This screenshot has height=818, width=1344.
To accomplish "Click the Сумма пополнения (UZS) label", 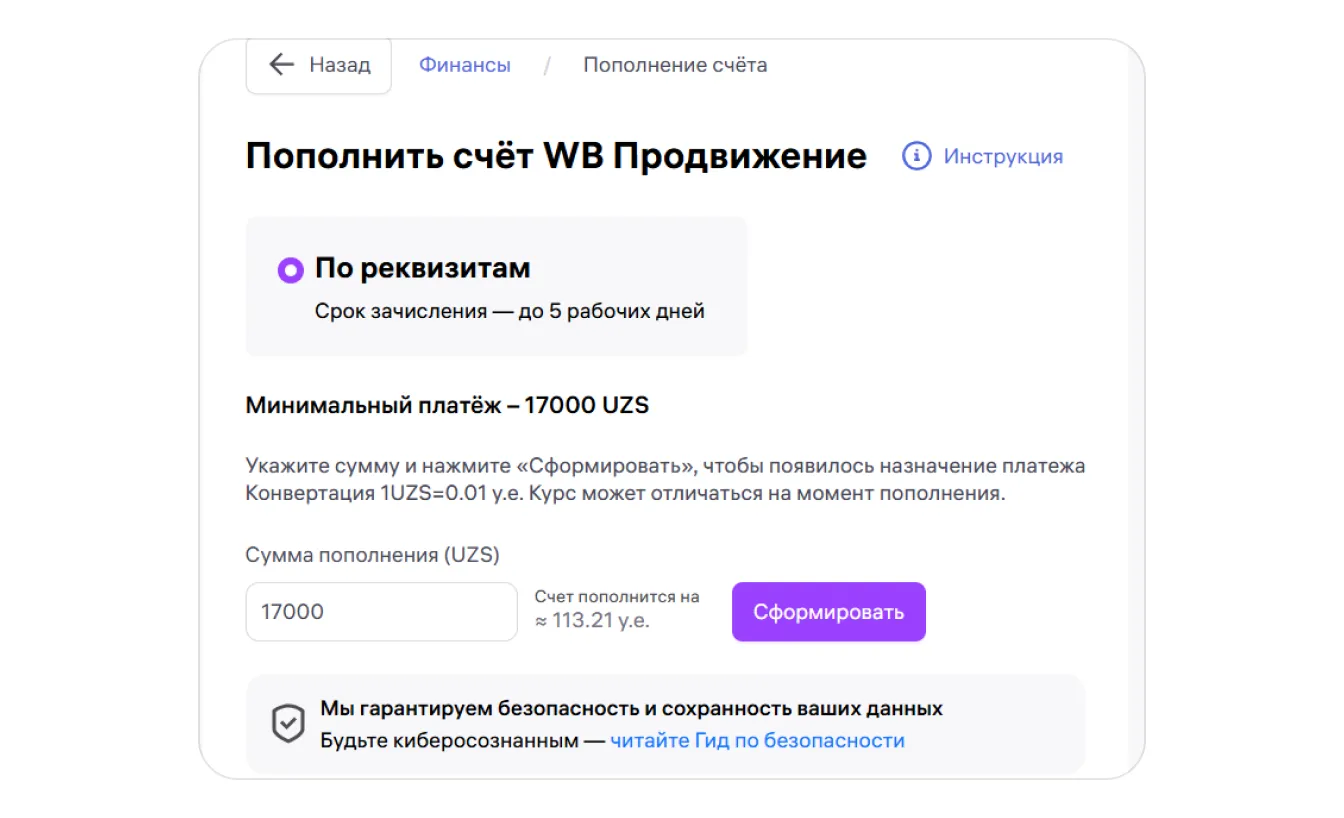I will tap(372, 554).
